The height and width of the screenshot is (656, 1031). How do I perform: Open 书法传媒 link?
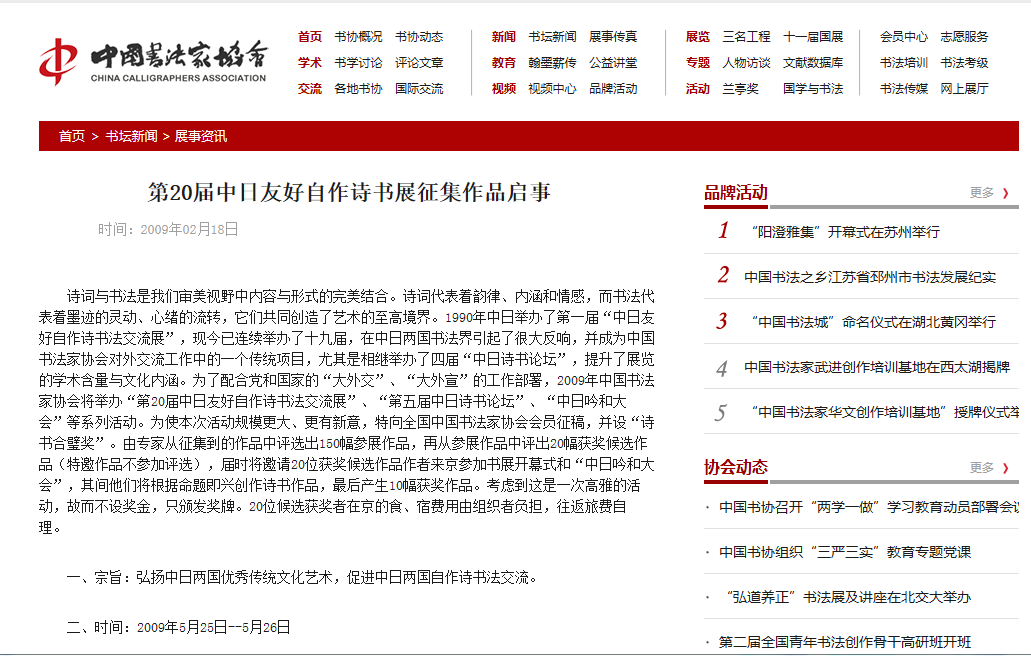tap(903, 89)
